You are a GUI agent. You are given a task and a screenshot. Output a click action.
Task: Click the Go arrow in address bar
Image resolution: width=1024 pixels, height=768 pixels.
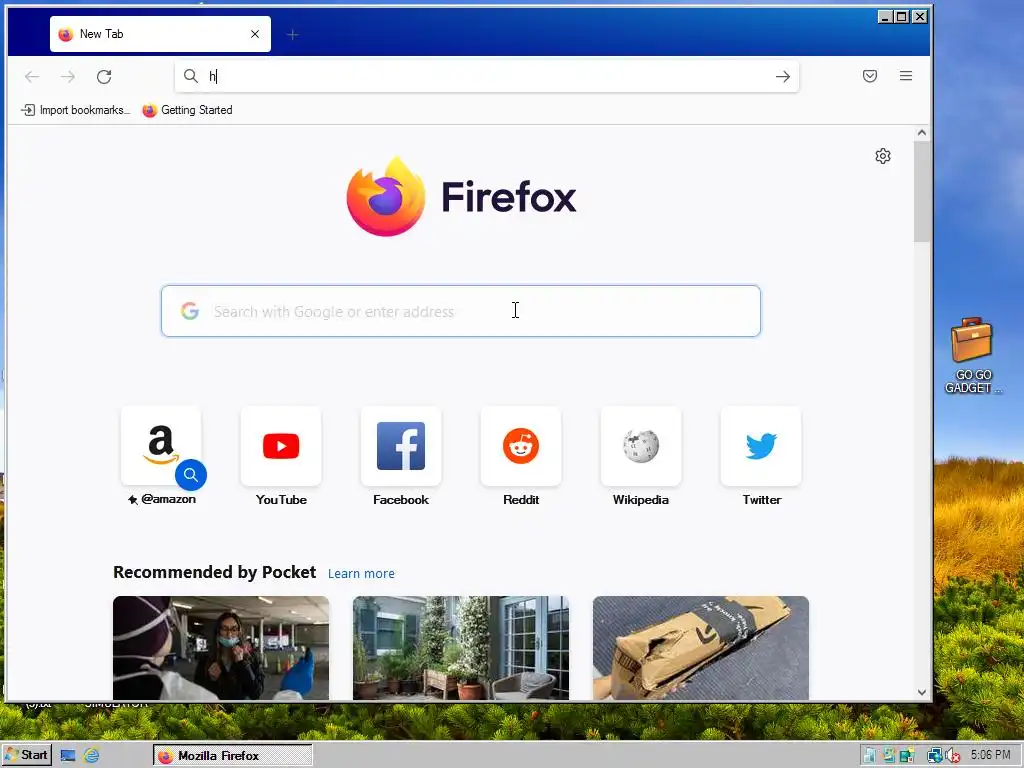point(782,76)
